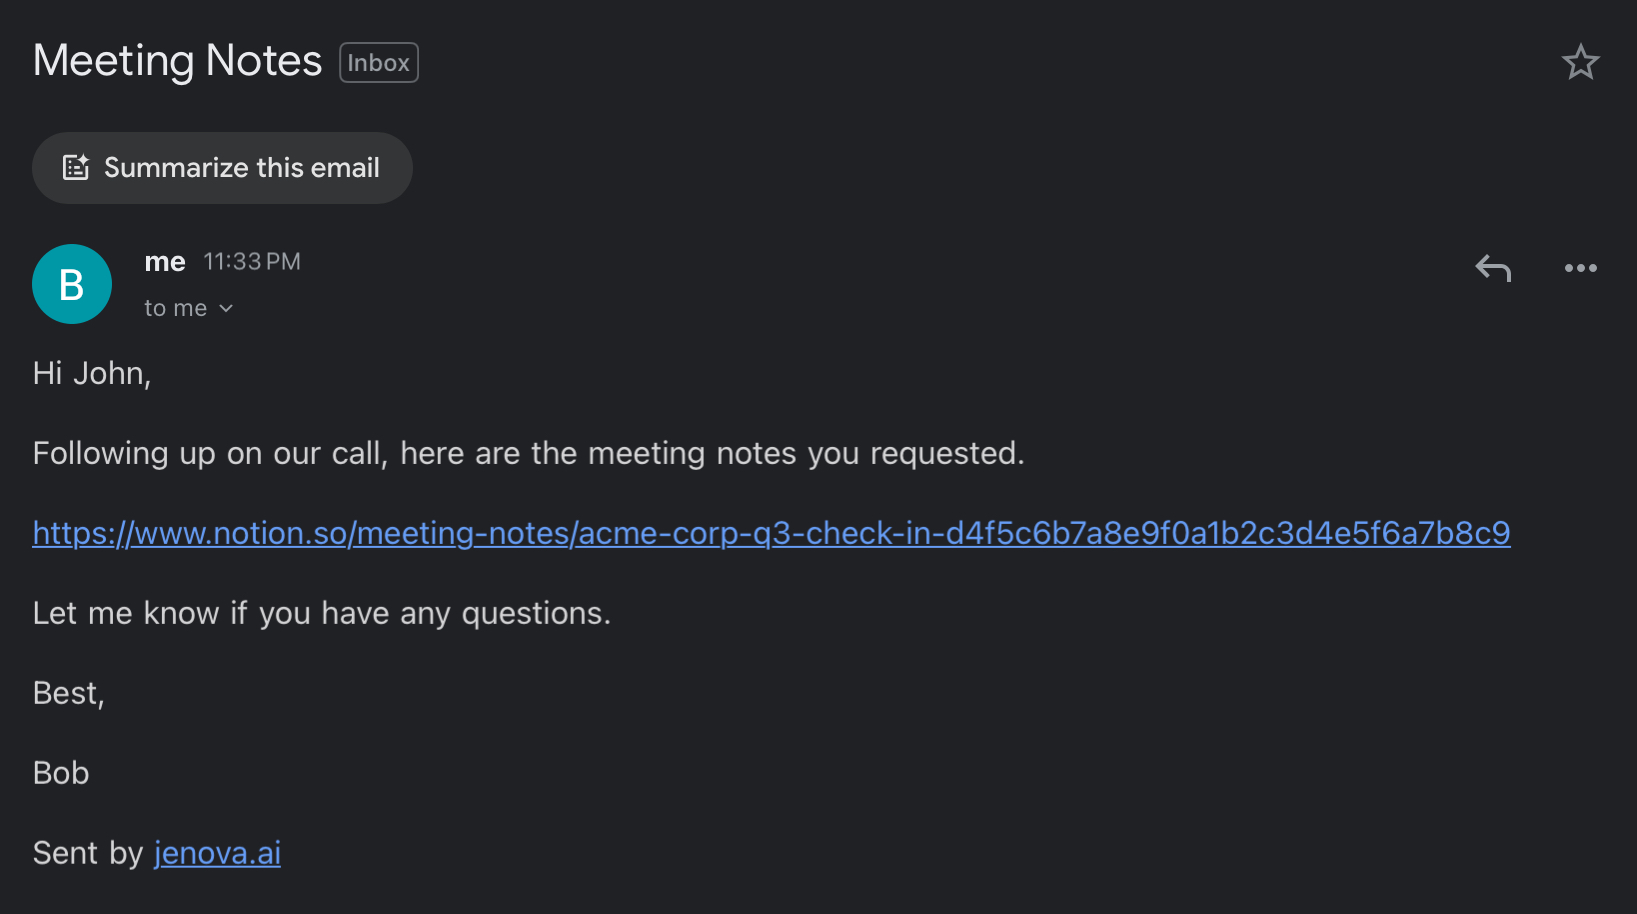Click the "Best," closing line

tap(68, 693)
